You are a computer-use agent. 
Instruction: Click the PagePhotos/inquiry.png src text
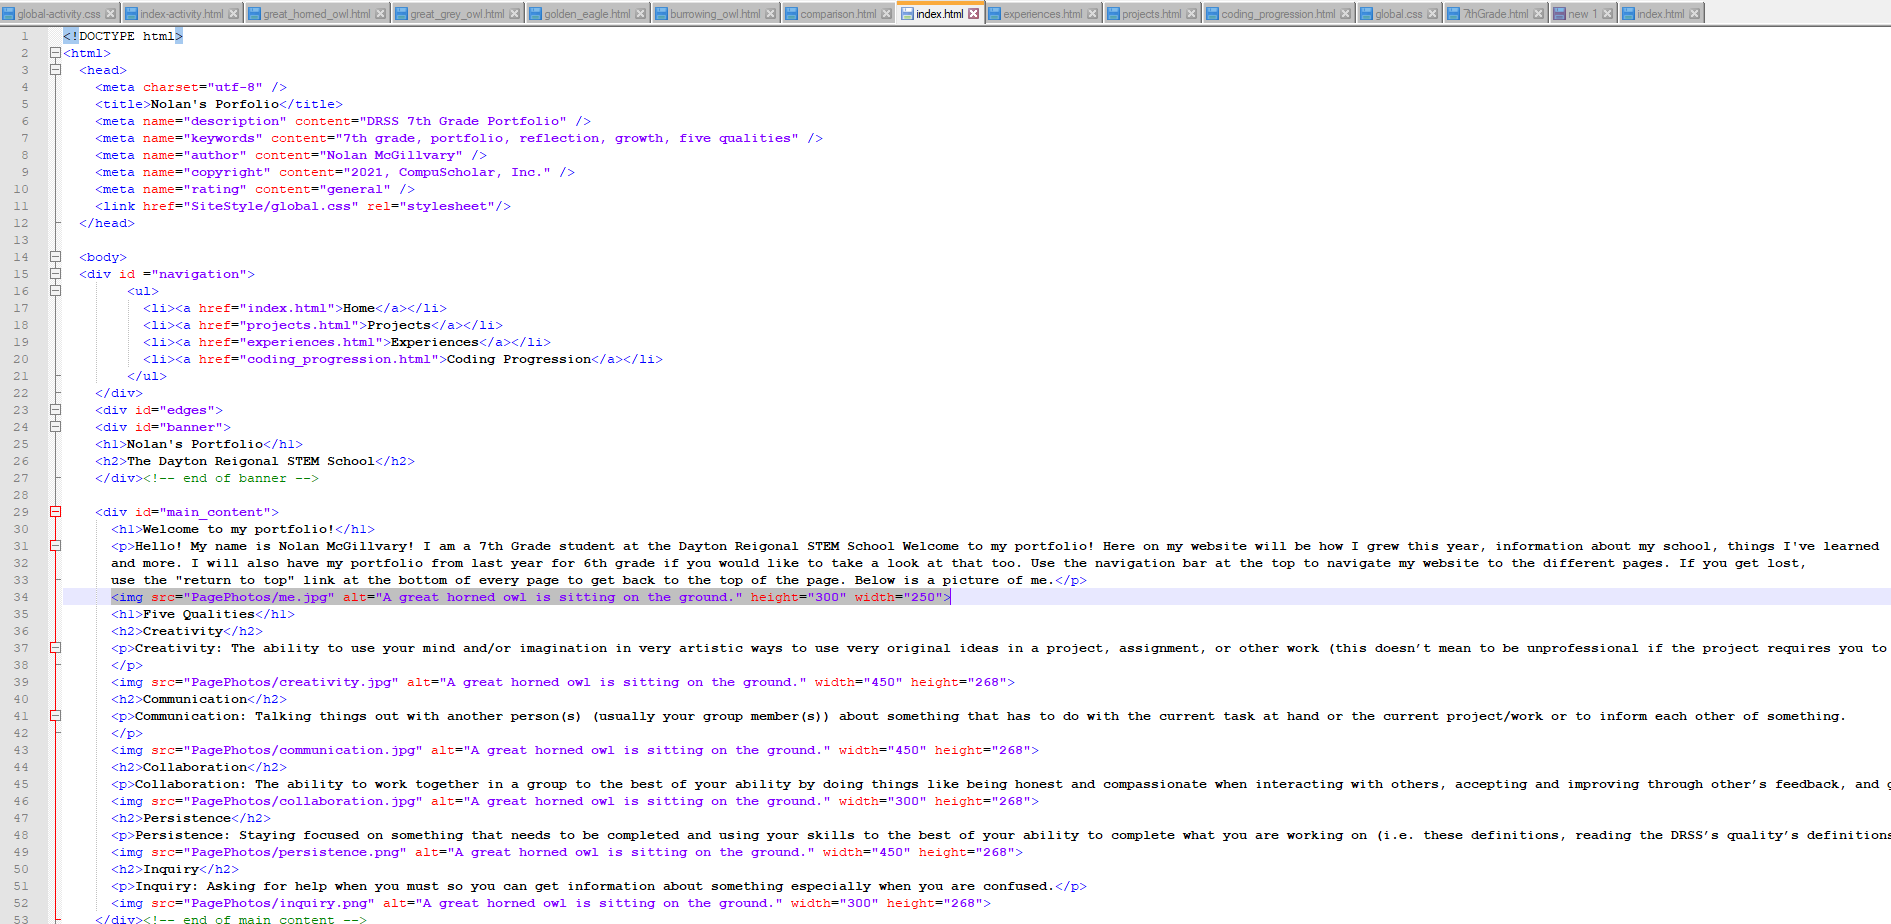coord(279,903)
